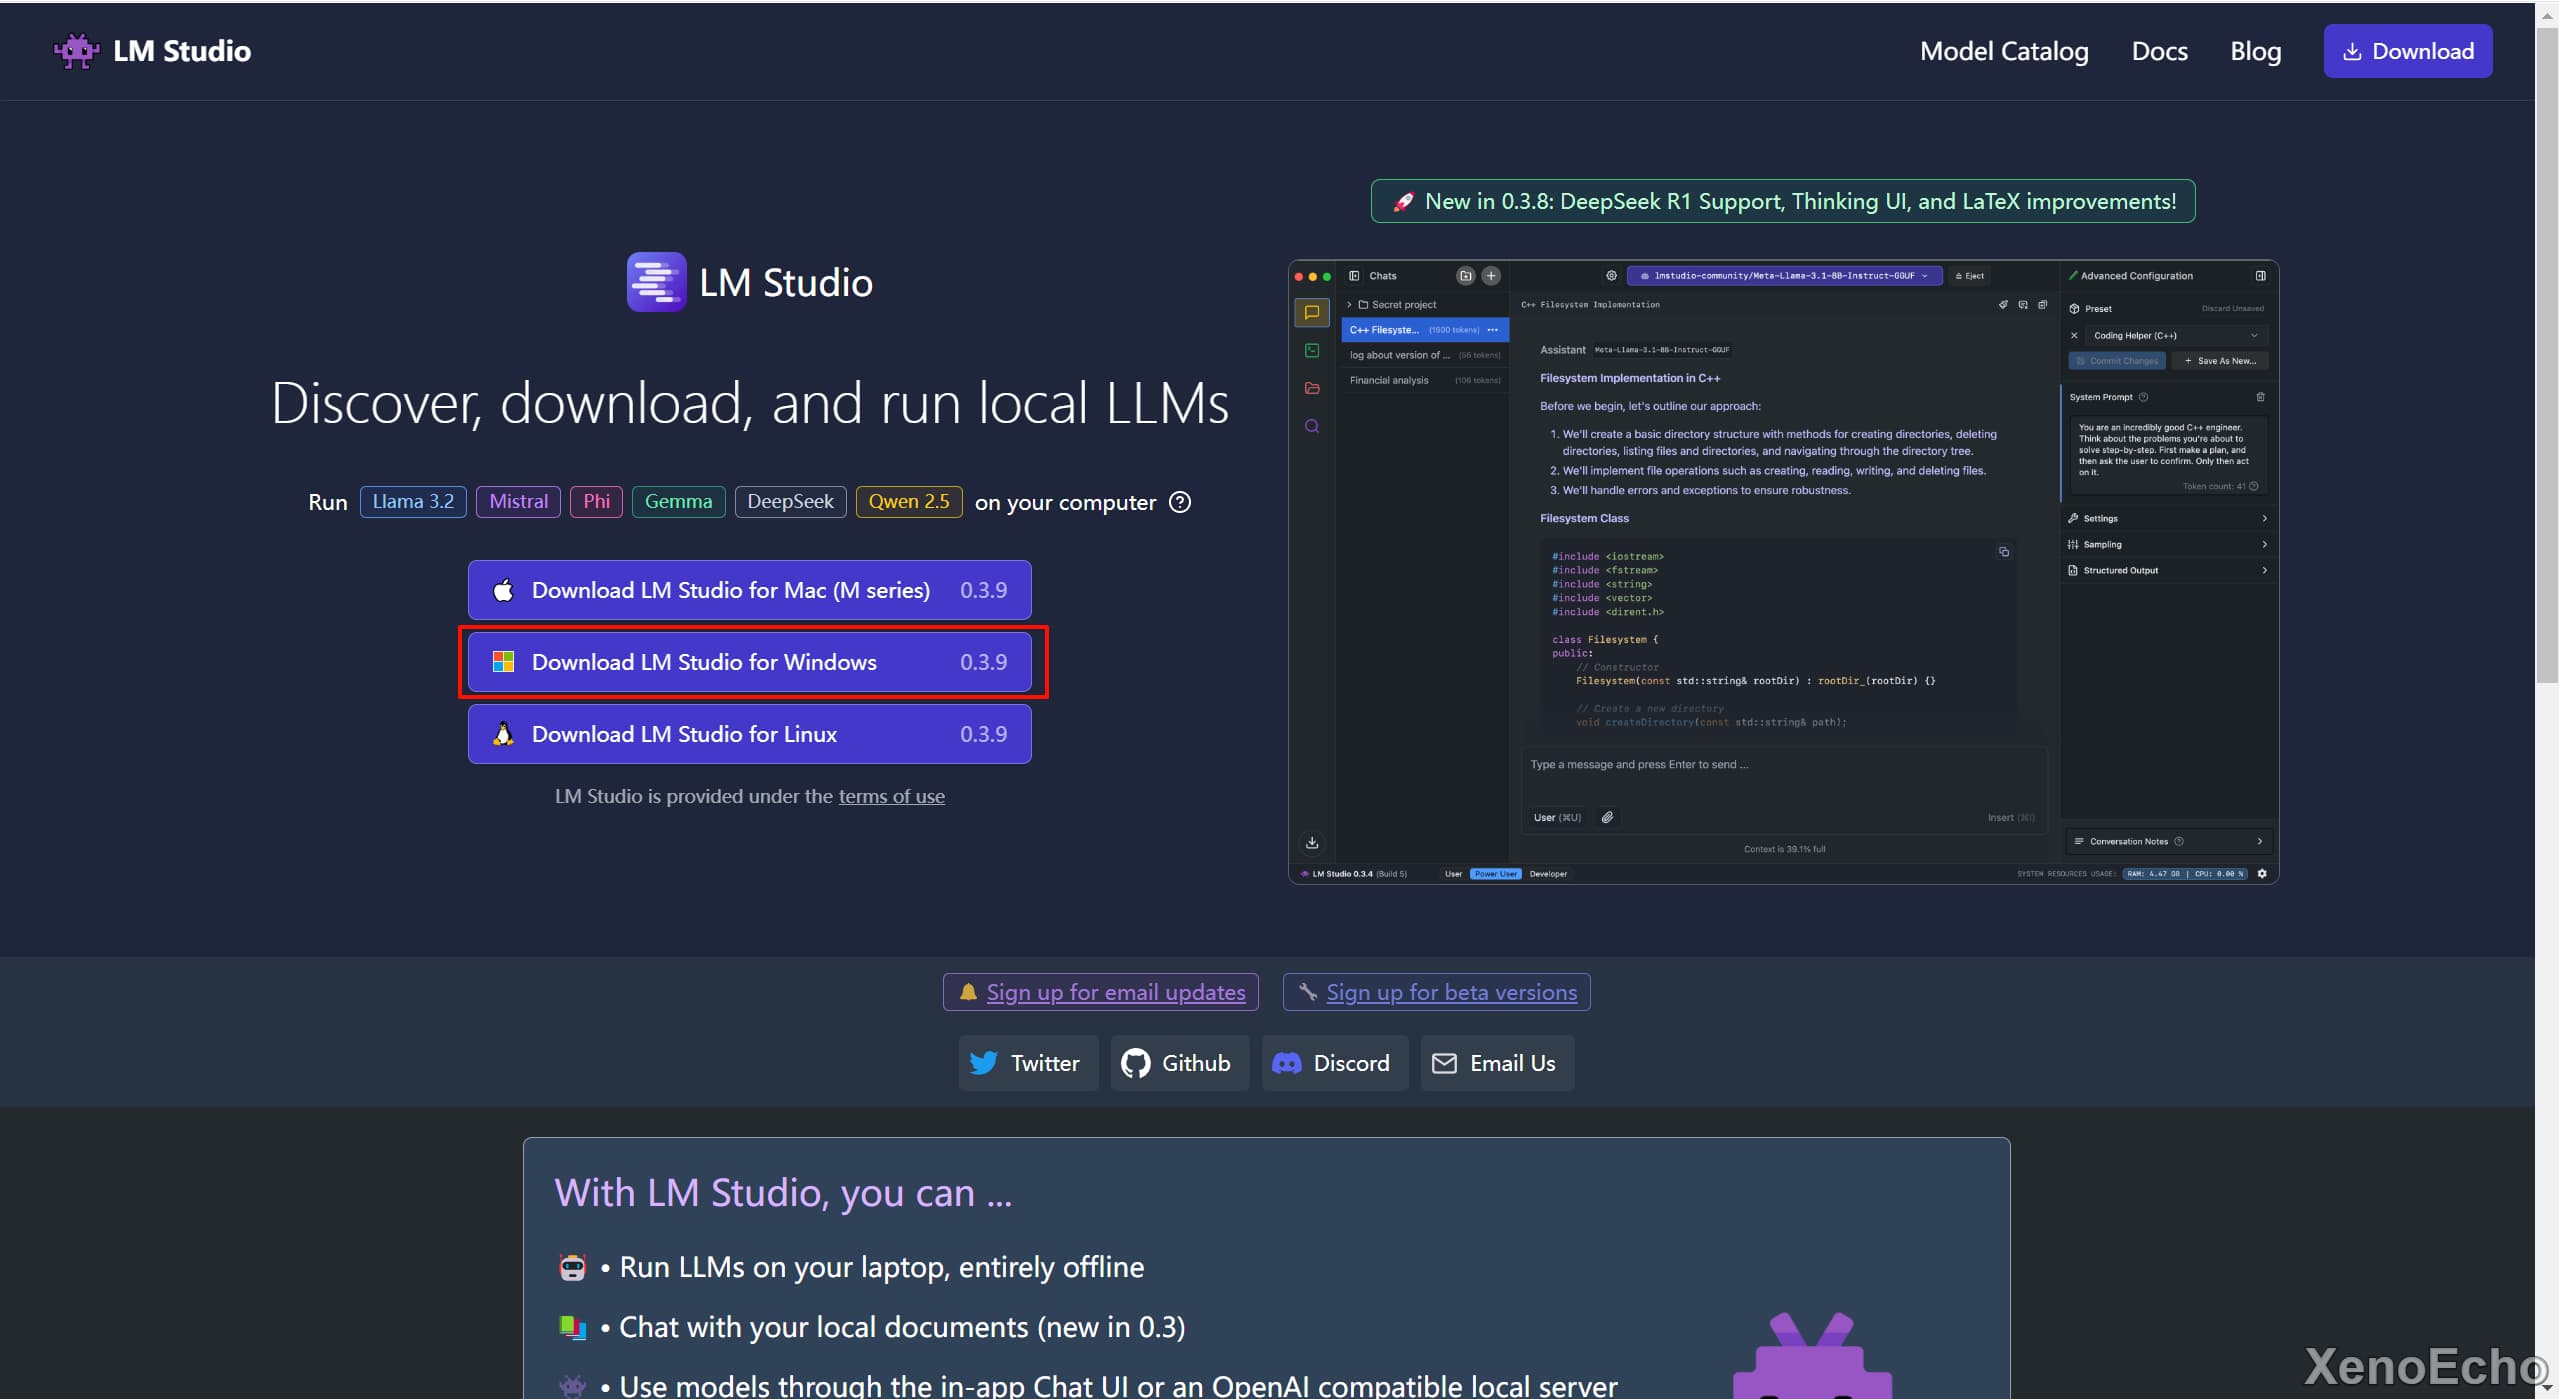The height and width of the screenshot is (1399, 2559).
Task: Click the top-right Download button
Action: 2407,51
